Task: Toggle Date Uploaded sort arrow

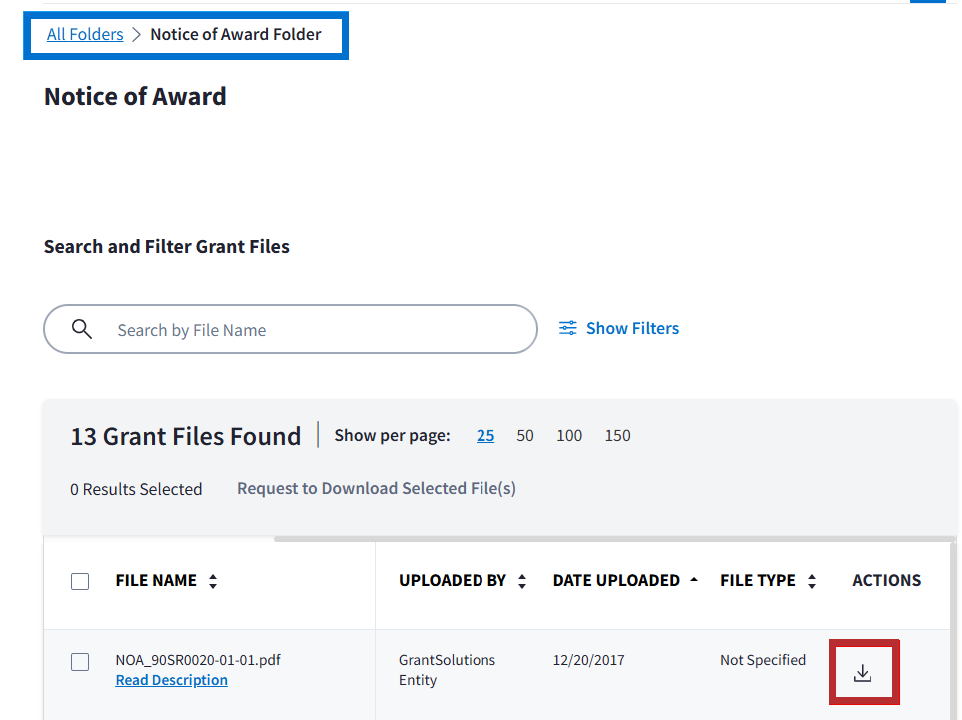Action: tap(695, 580)
